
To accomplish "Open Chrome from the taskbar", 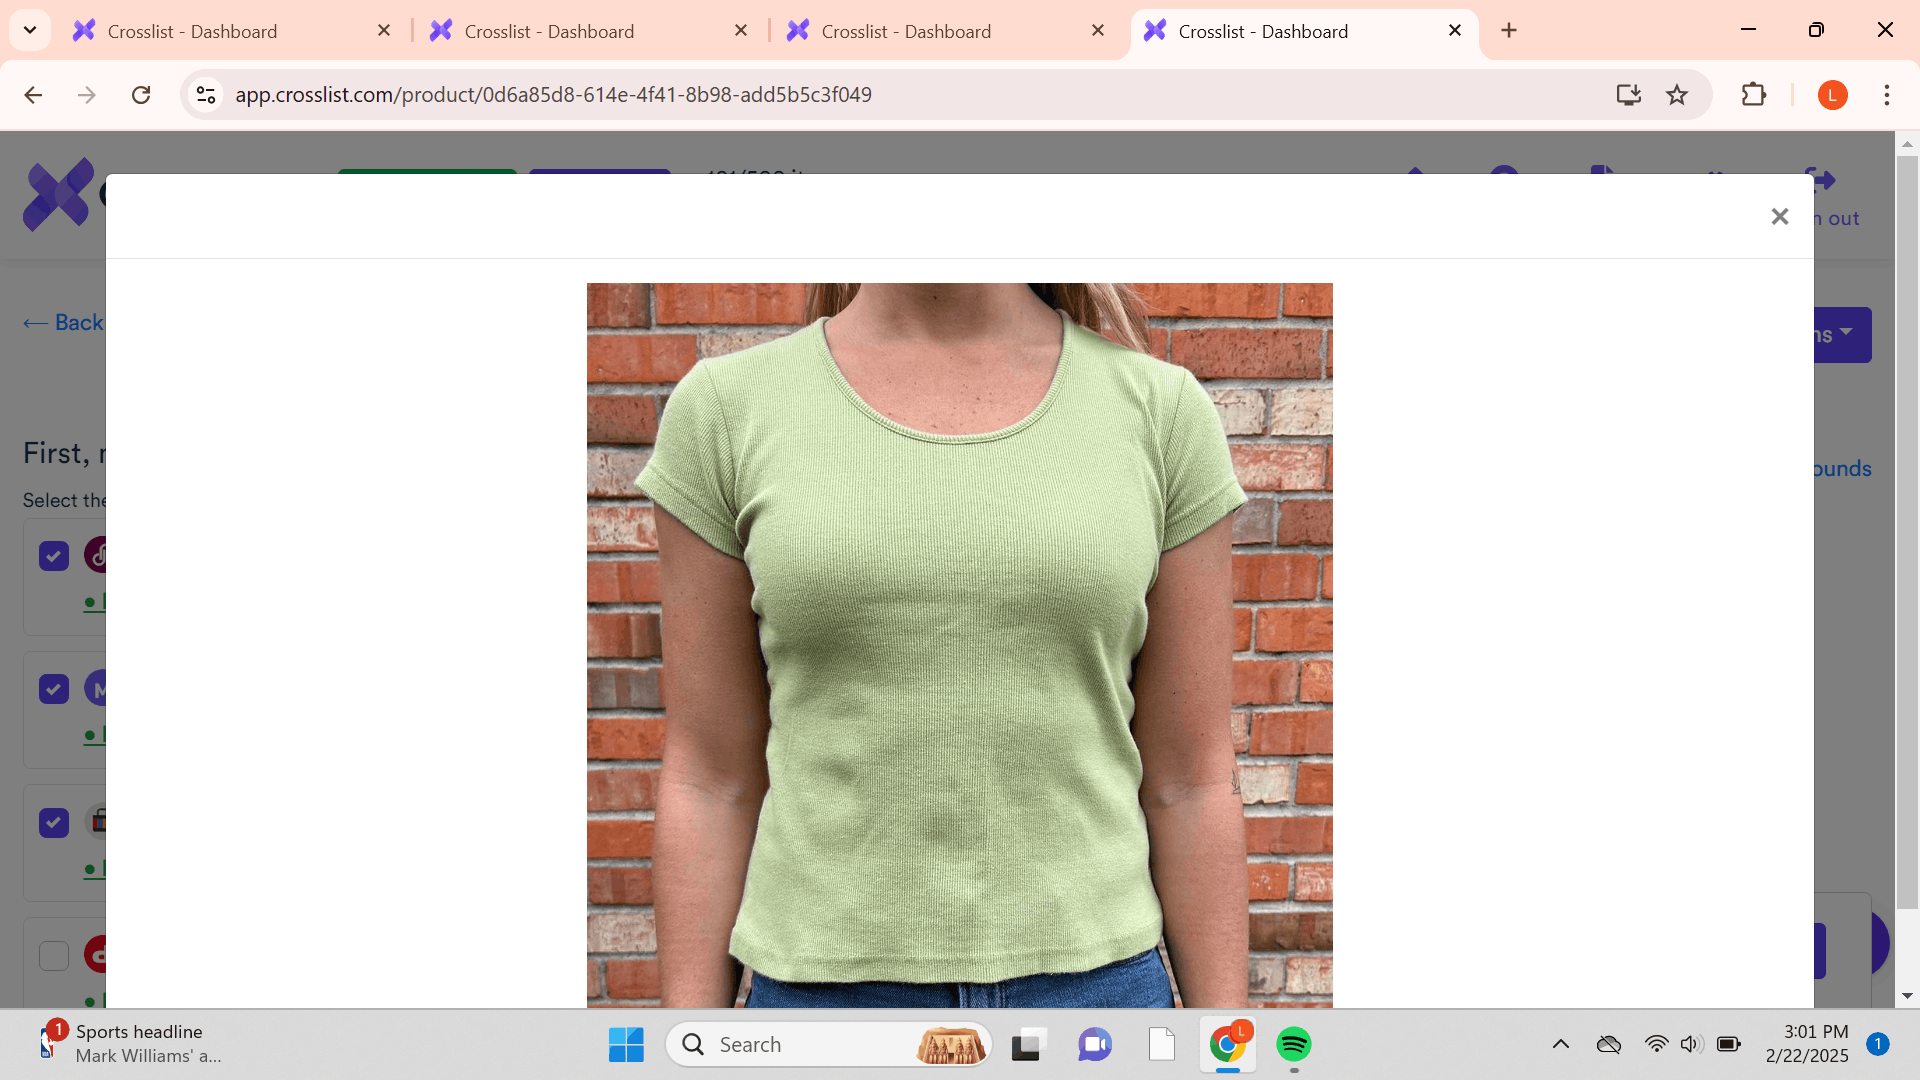I will click(1228, 1045).
